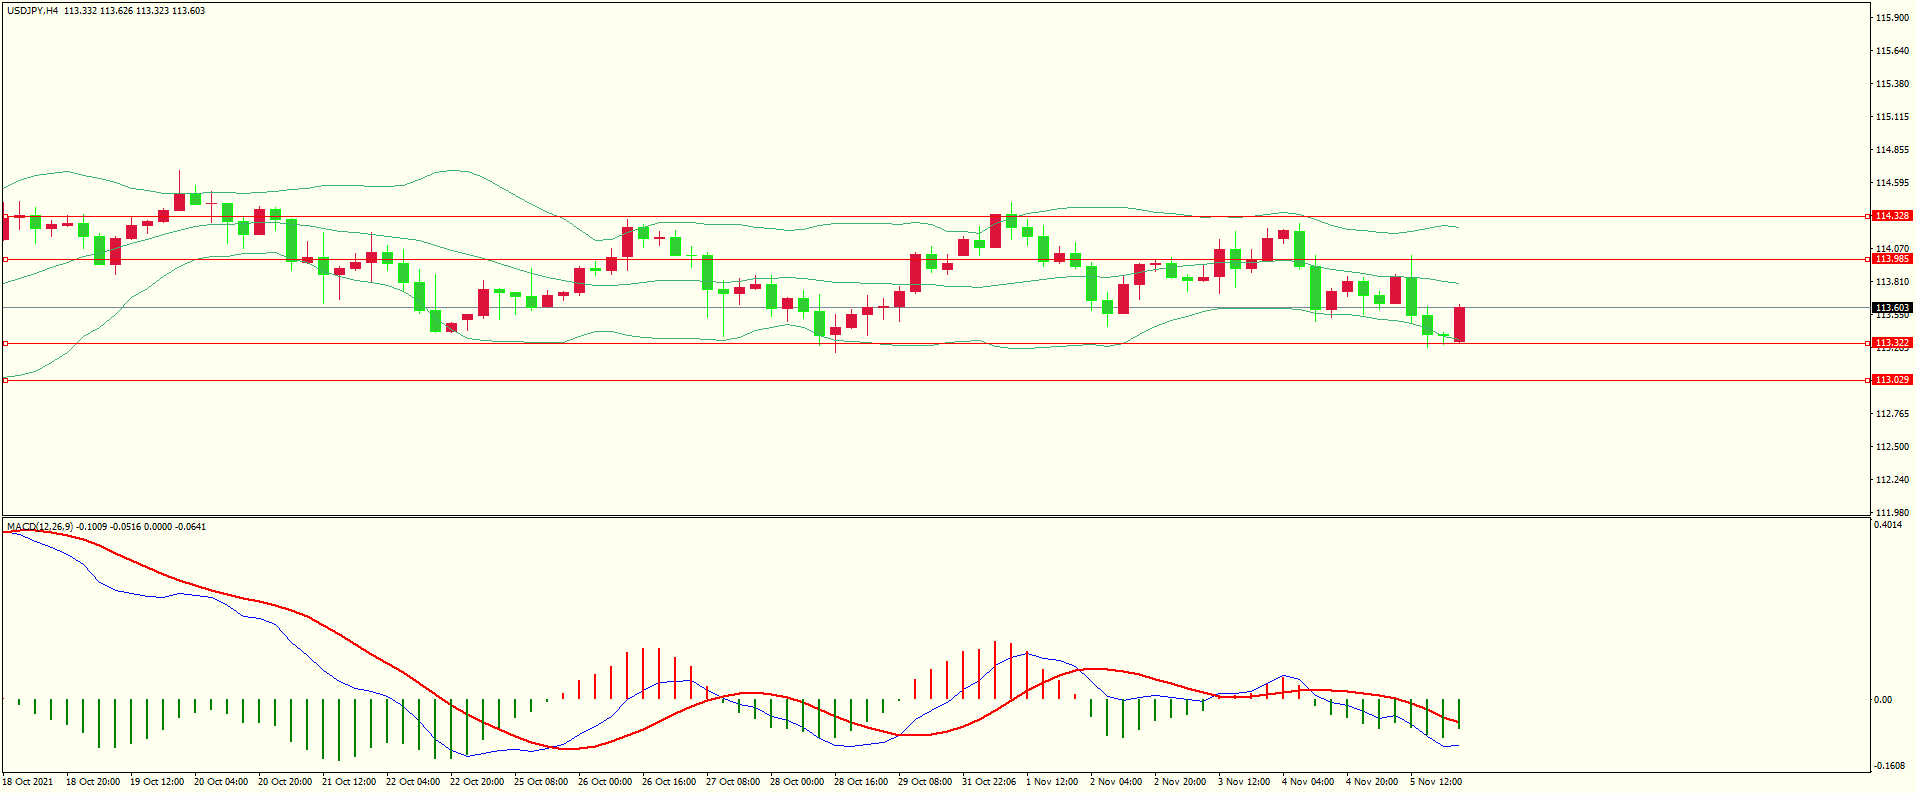Image resolution: width=1916 pixels, height=793 pixels.
Task: Click the 3 Nov 12:00 time label
Action: point(1244,782)
